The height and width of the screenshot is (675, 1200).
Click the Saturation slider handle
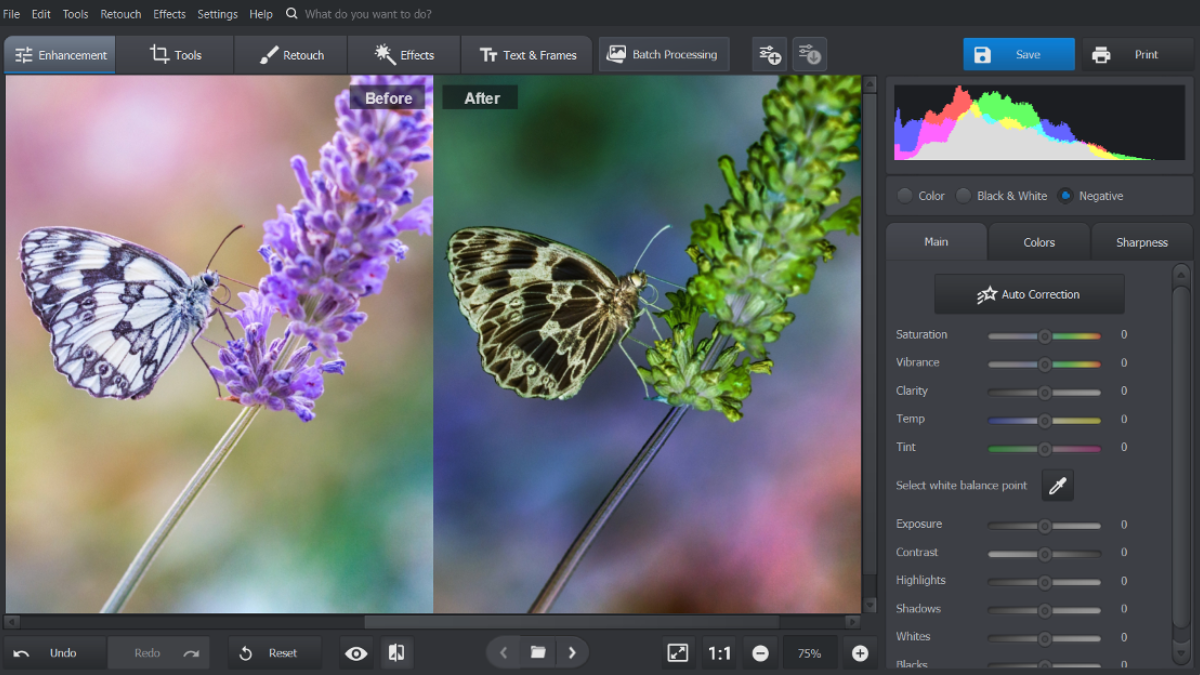click(x=1045, y=336)
